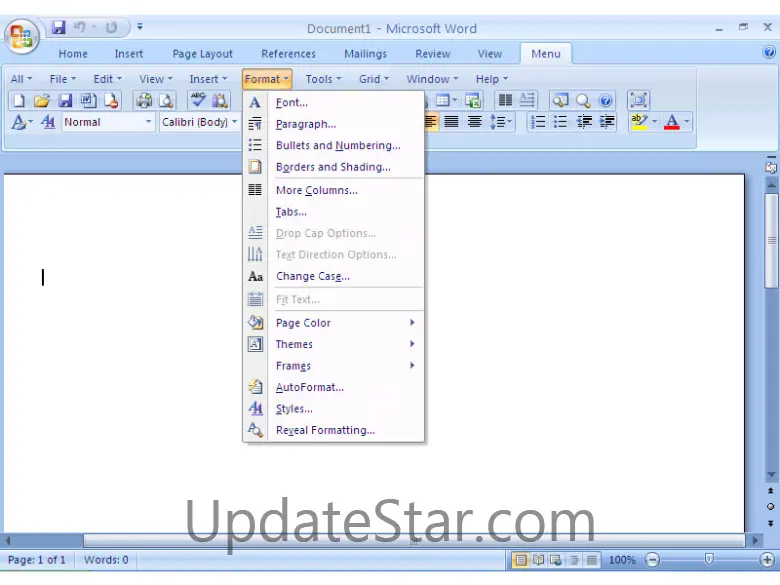This screenshot has height=585, width=780.
Task: Click the Spelling check ABC icon
Action: click(x=197, y=100)
